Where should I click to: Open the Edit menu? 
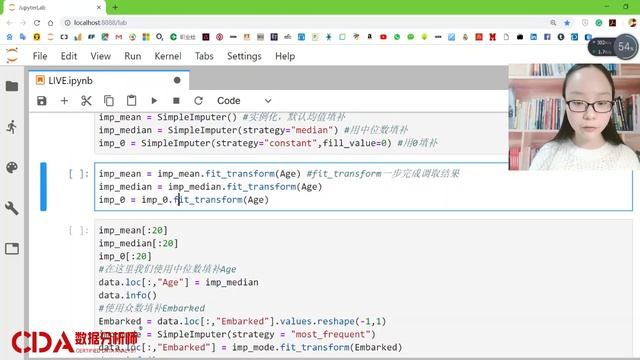[x=69, y=56]
